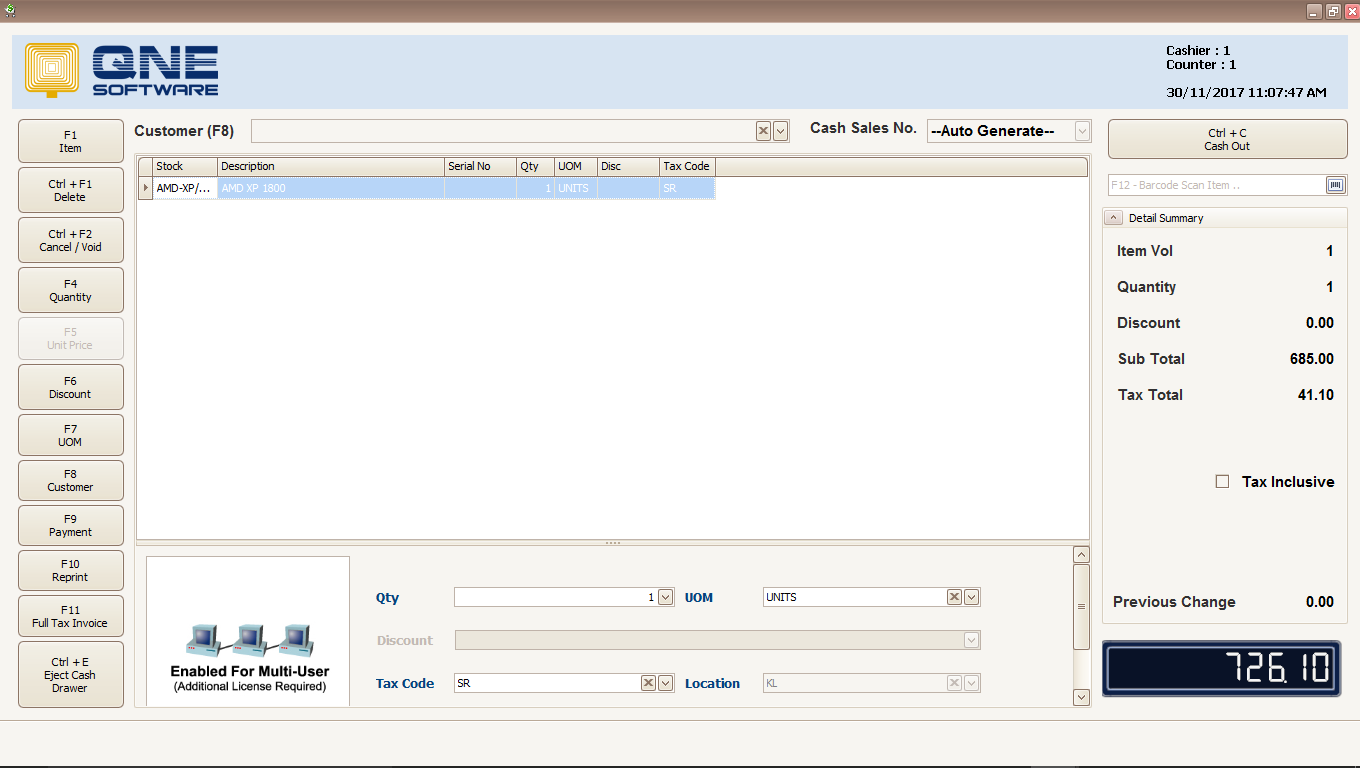The height and width of the screenshot is (768, 1360).
Task: Click the QNE Software logo
Action: click(122, 71)
